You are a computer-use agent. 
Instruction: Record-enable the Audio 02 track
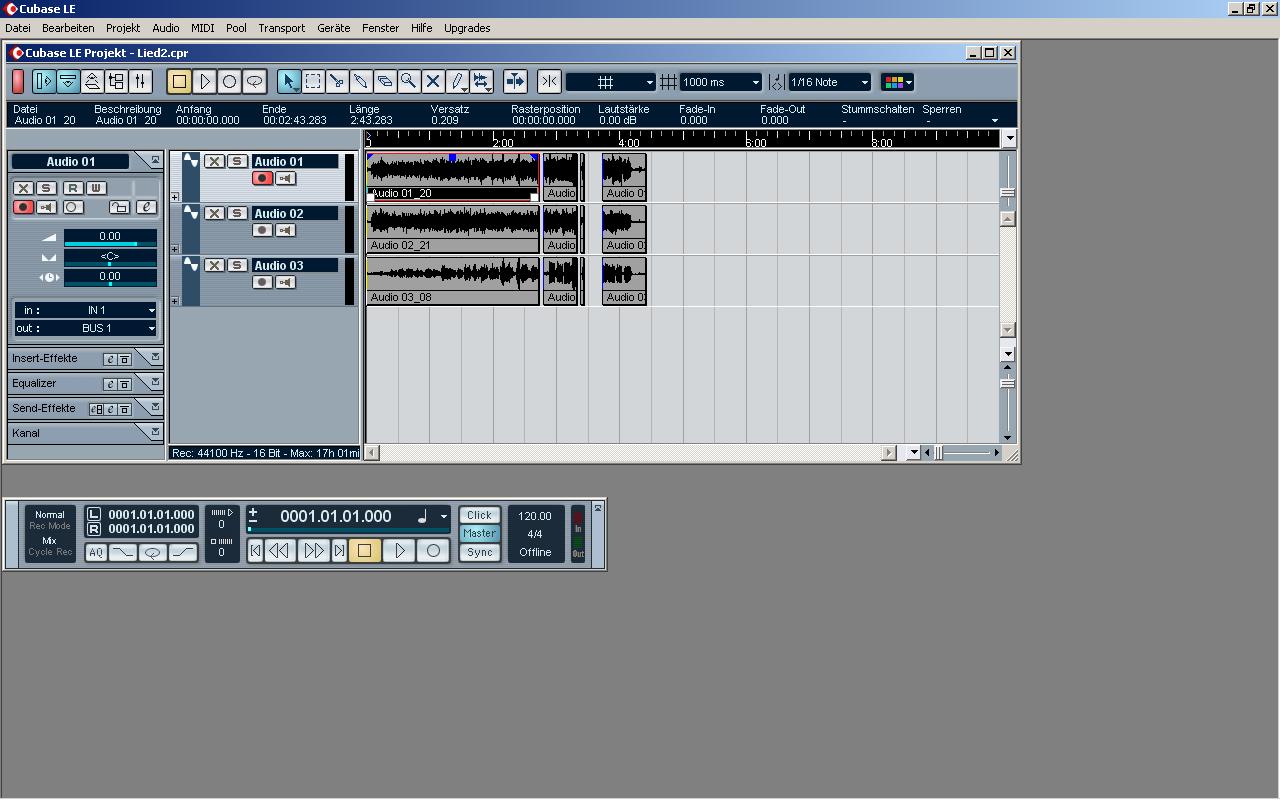click(262, 230)
